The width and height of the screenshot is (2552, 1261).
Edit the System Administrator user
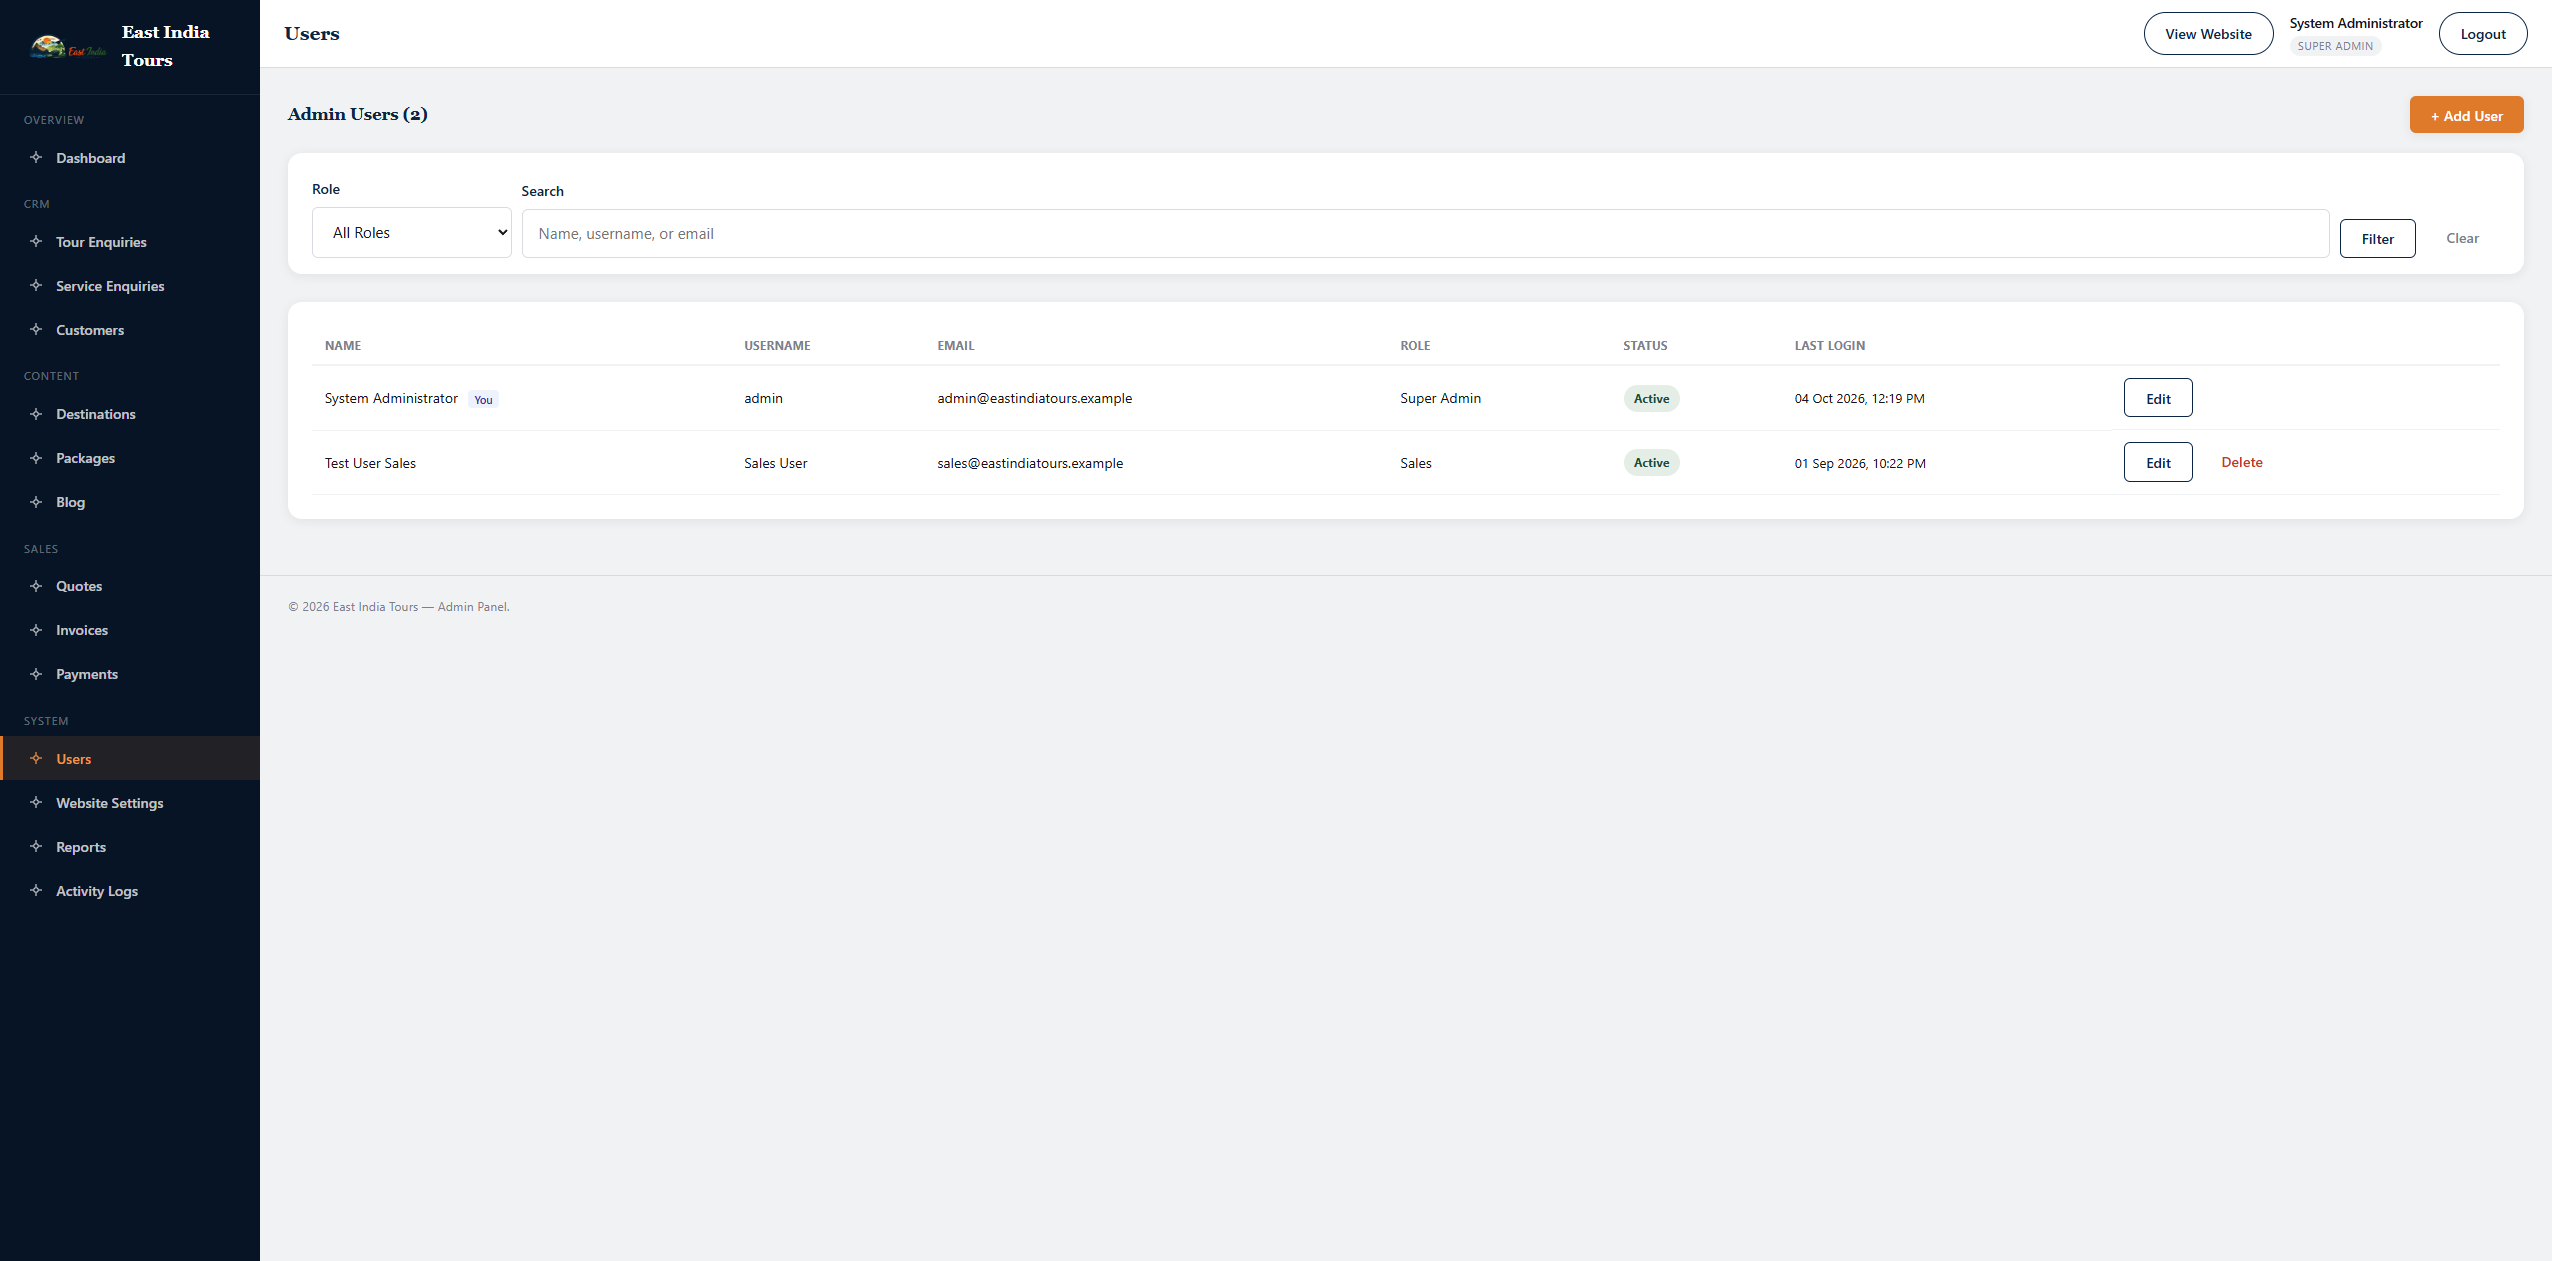click(x=2158, y=398)
